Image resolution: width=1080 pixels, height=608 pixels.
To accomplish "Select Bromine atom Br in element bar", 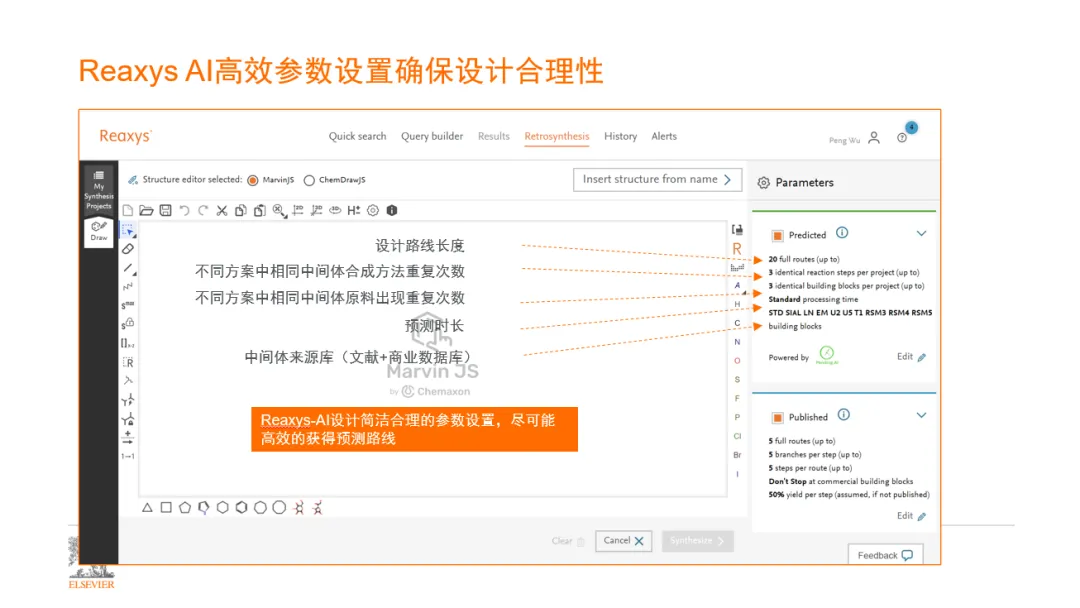I will 737,455.
